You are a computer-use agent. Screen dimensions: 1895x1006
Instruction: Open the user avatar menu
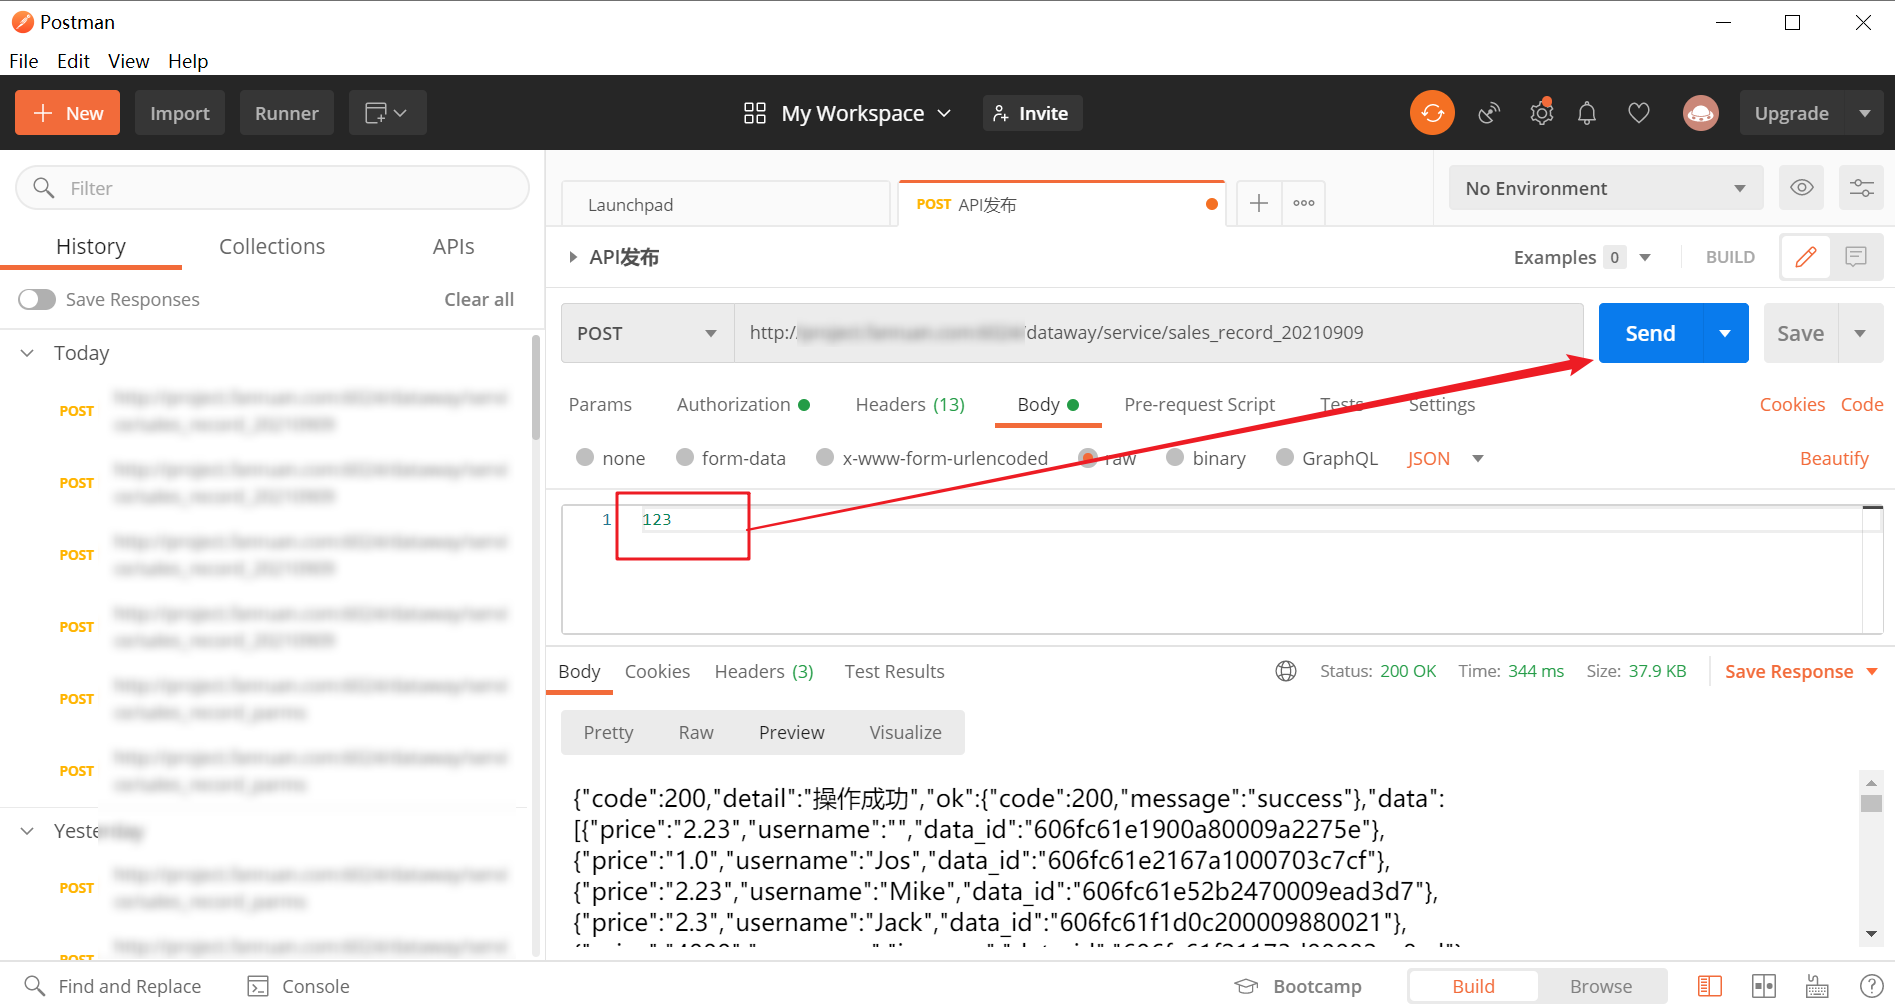click(x=1700, y=113)
